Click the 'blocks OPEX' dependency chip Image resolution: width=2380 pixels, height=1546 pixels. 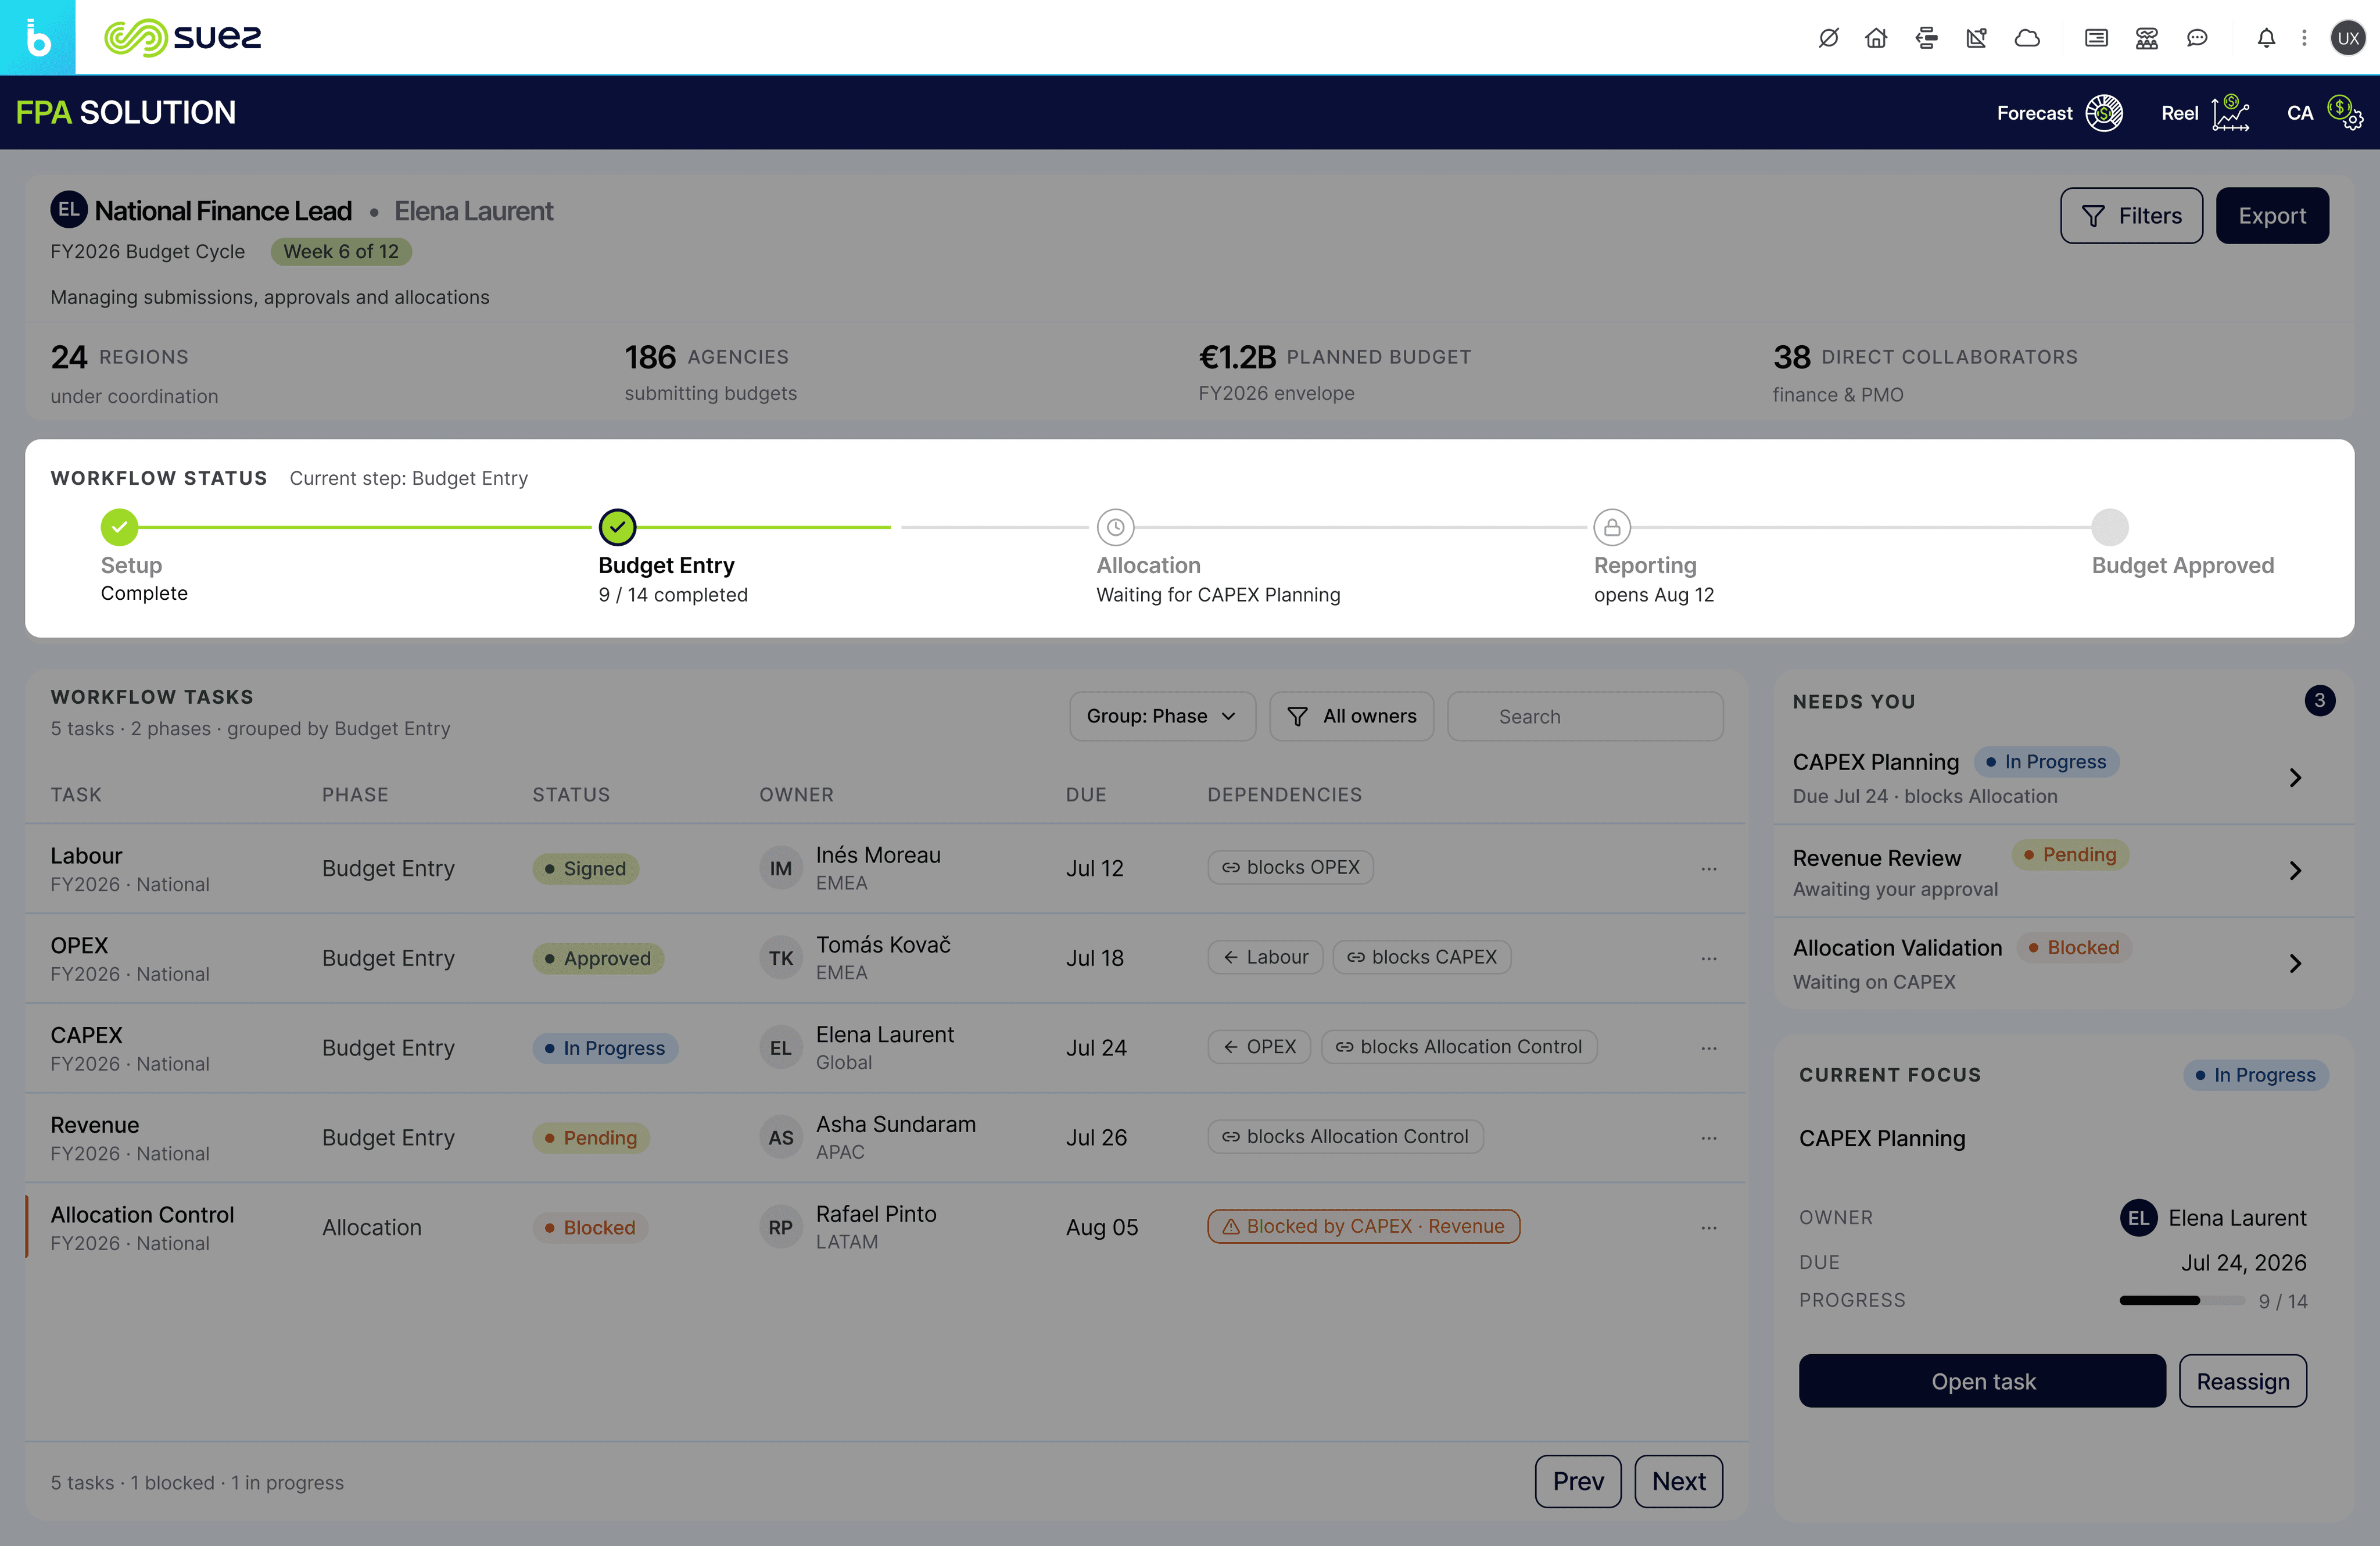click(x=1290, y=867)
